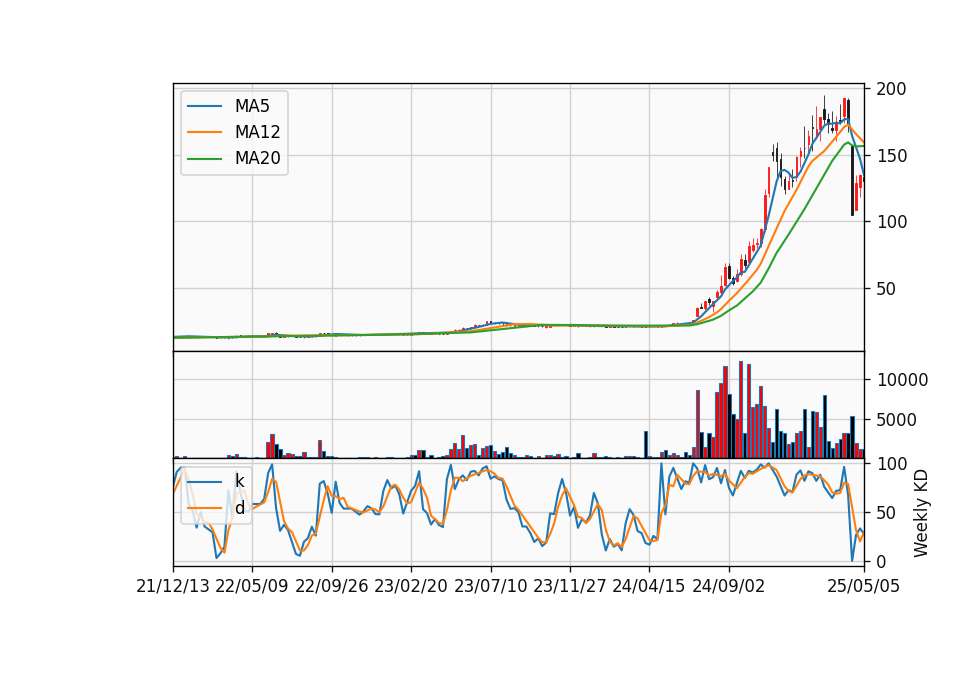Click the orange MA12 legend line sample
The height and width of the screenshot is (690, 960).
point(204,132)
